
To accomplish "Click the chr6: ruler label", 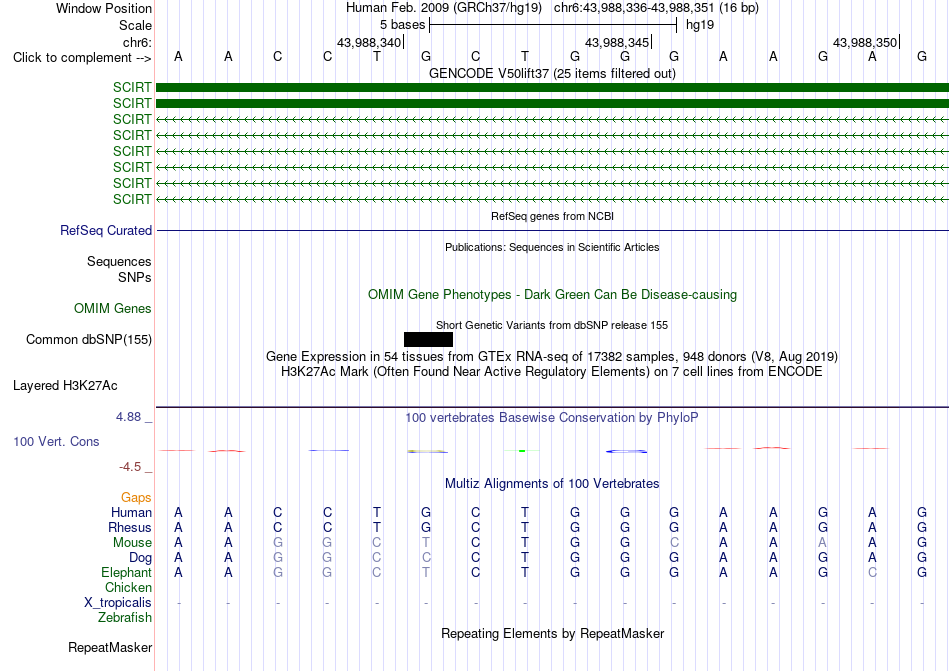I will pos(138,42).
